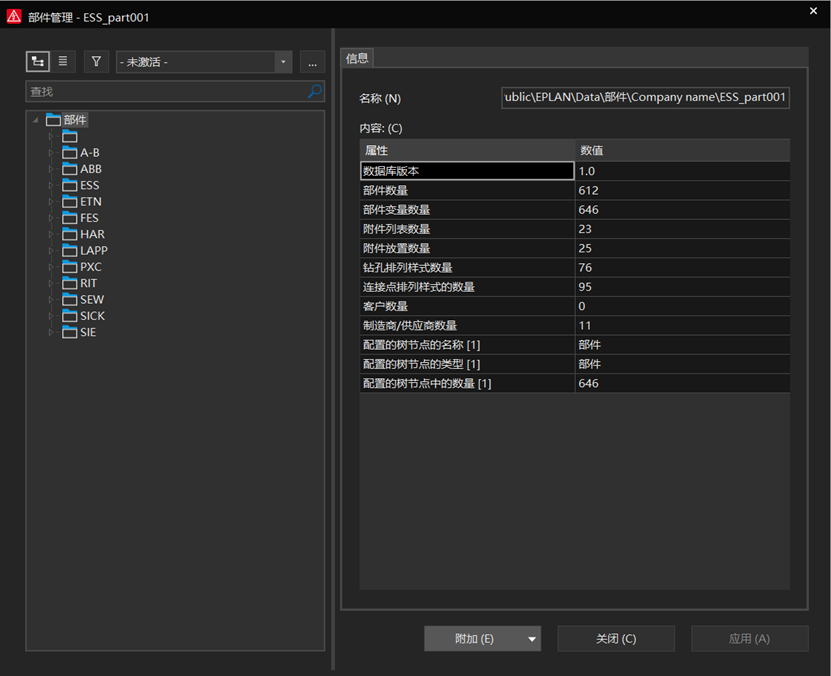831x676 pixels.
Task: Select the ESS folder icon
Action: pos(69,185)
